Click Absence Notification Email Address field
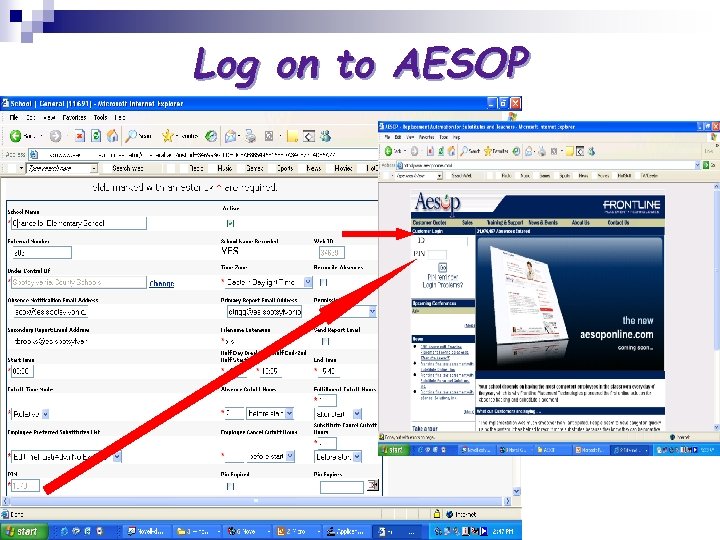Image resolution: width=720 pixels, height=540 pixels. coord(50,312)
